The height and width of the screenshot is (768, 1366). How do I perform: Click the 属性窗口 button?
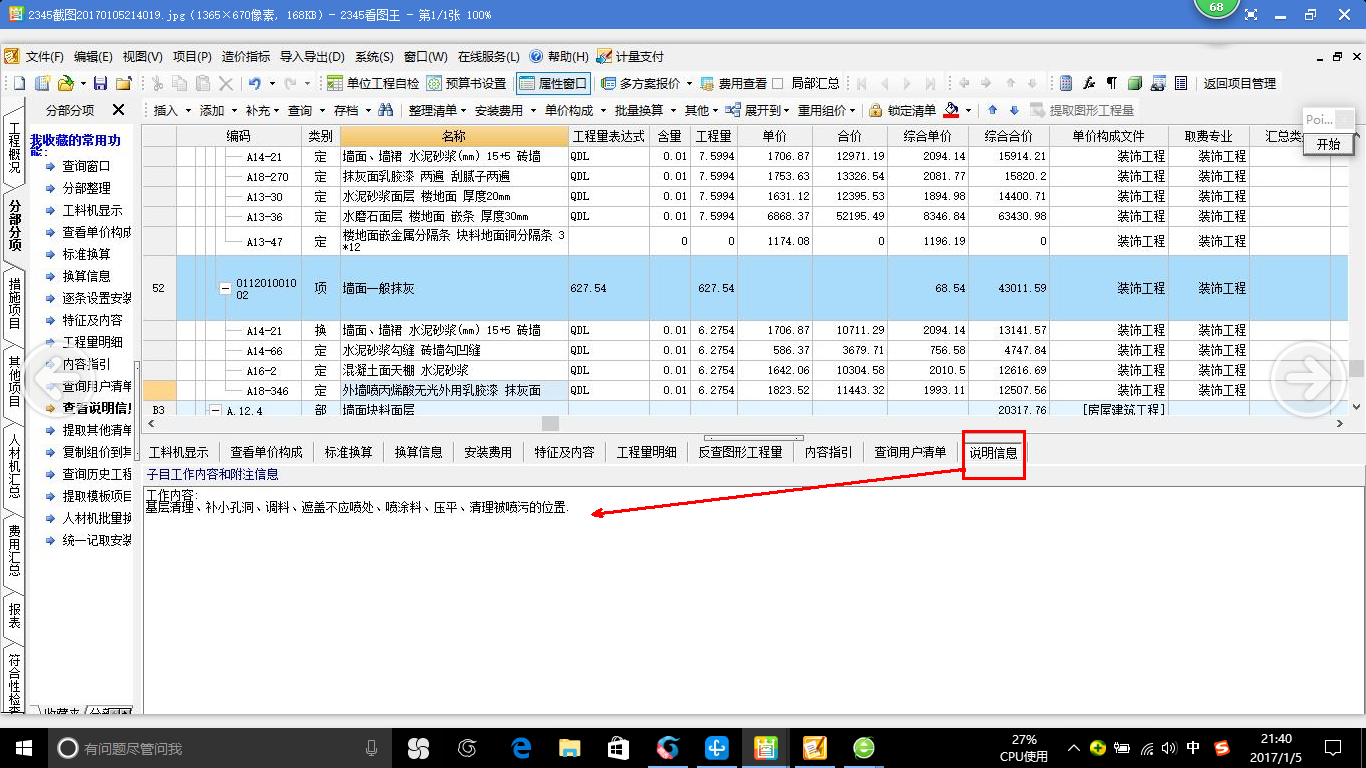point(553,84)
